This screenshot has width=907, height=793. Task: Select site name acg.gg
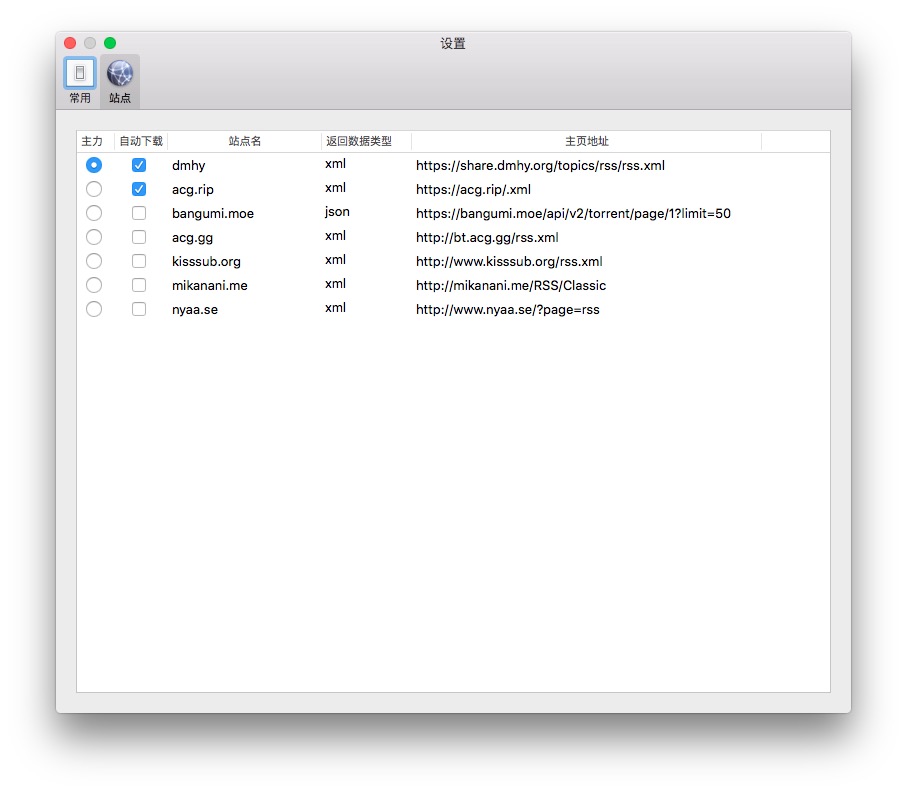tap(193, 238)
